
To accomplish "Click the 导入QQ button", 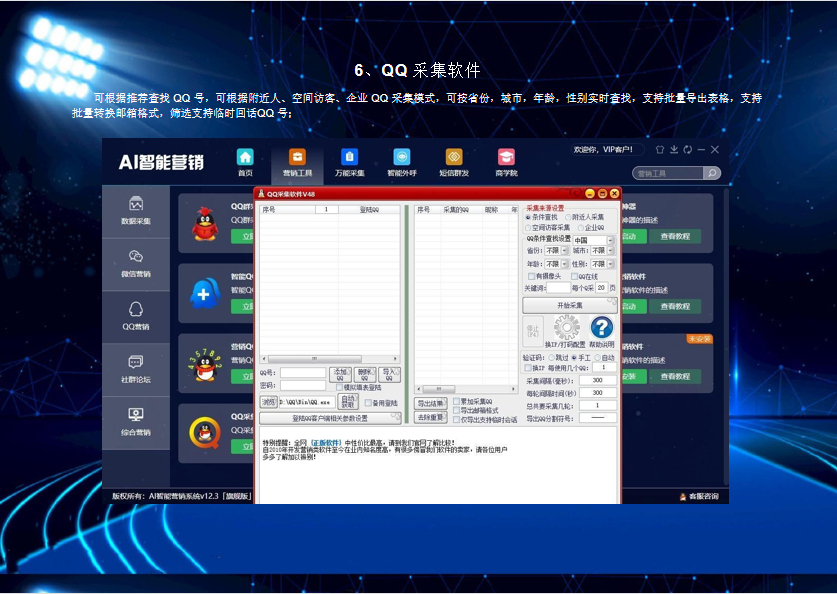I will 389,374.
